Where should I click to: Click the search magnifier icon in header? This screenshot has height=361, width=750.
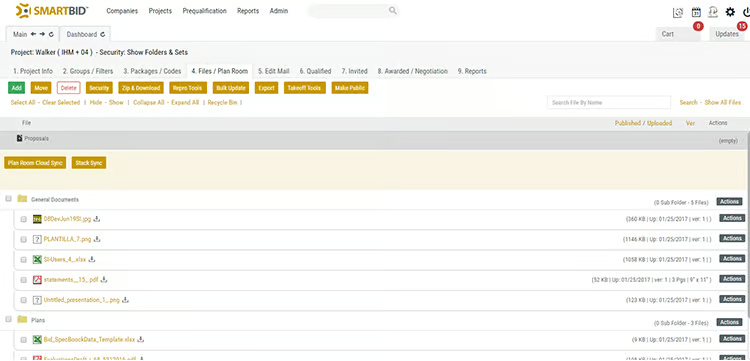tap(393, 11)
